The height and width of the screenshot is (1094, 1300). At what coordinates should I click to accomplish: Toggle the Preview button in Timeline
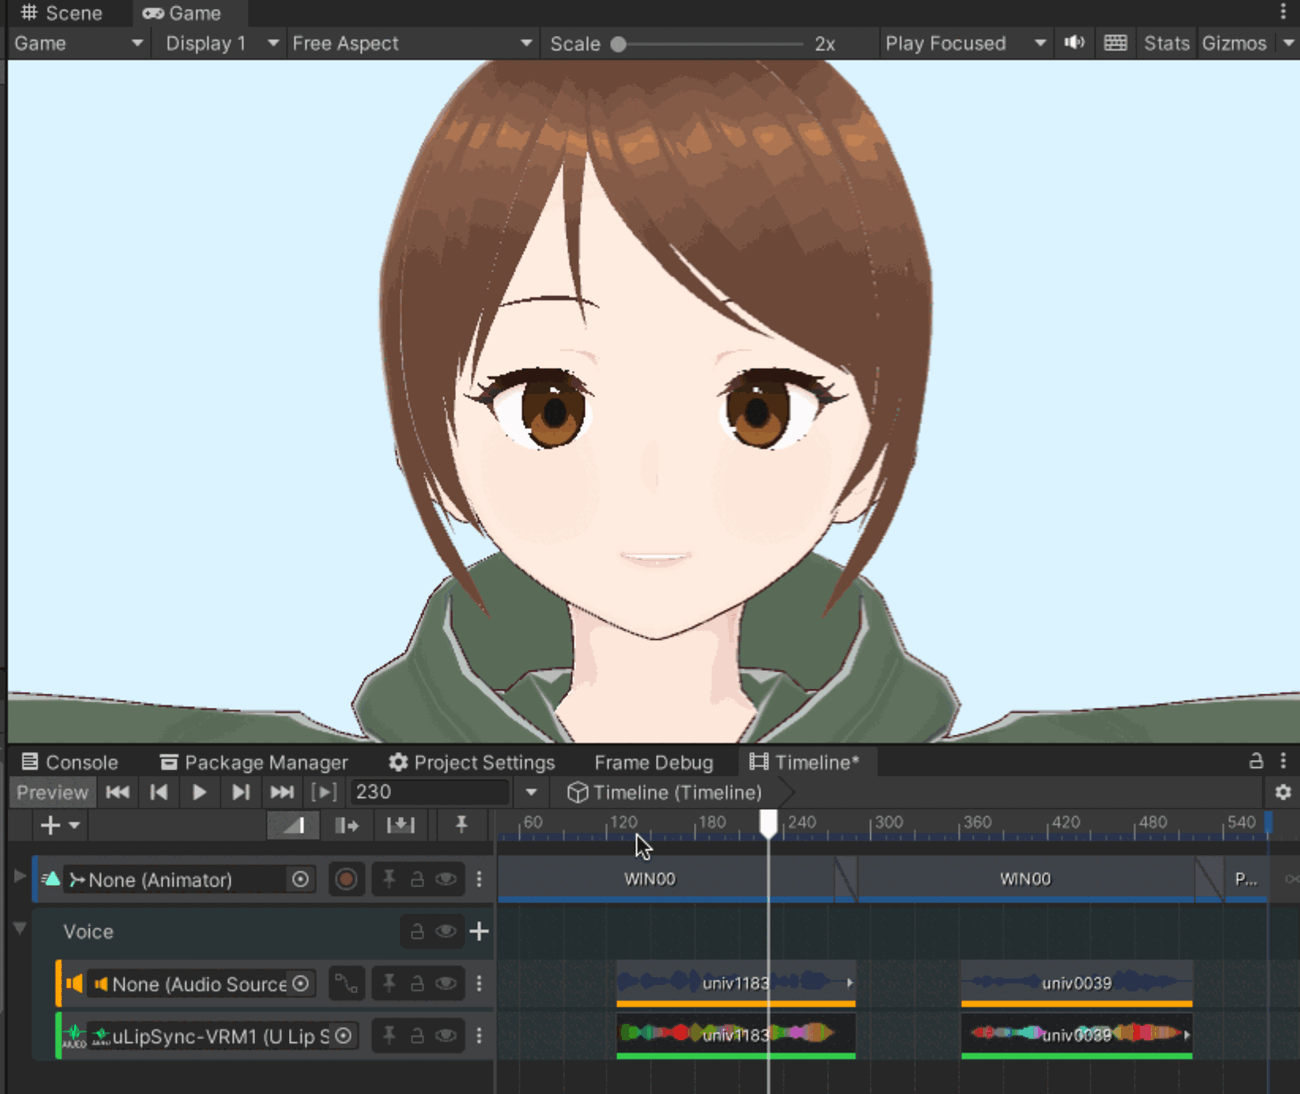[52, 792]
